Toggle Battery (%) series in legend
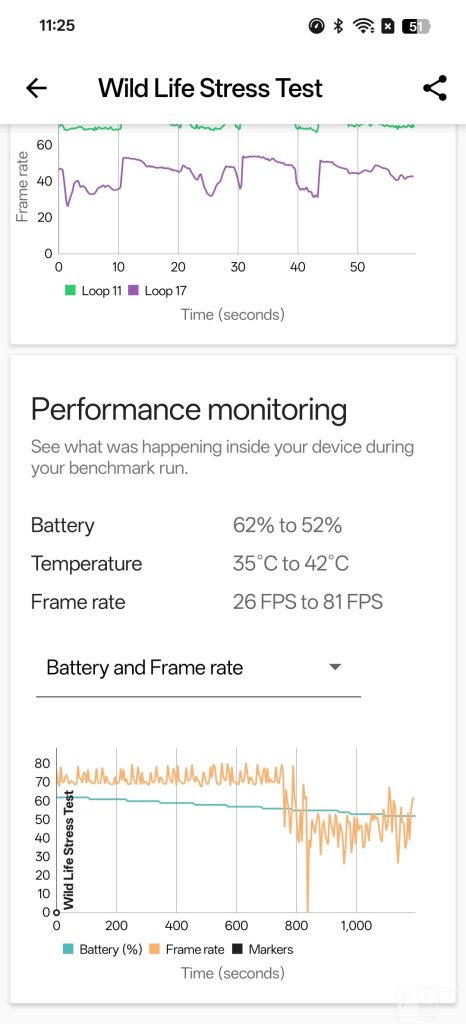Image resolution: width=466 pixels, height=1024 pixels. click(102, 950)
